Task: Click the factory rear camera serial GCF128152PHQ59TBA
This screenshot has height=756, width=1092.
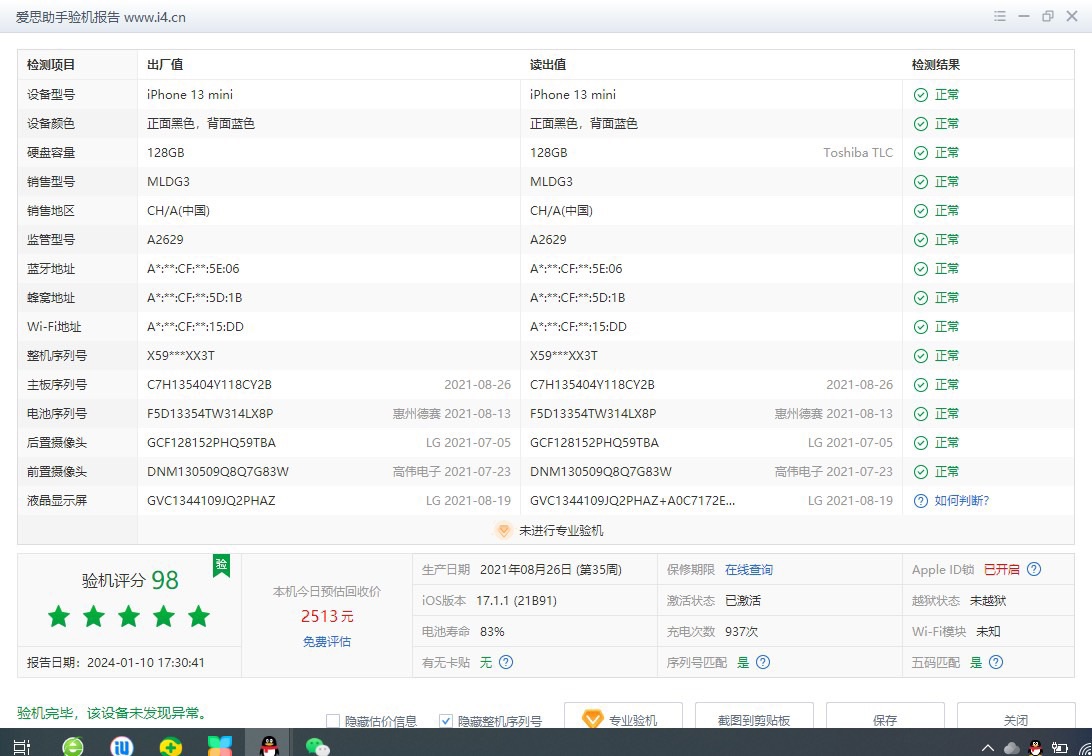Action: tap(212, 443)
